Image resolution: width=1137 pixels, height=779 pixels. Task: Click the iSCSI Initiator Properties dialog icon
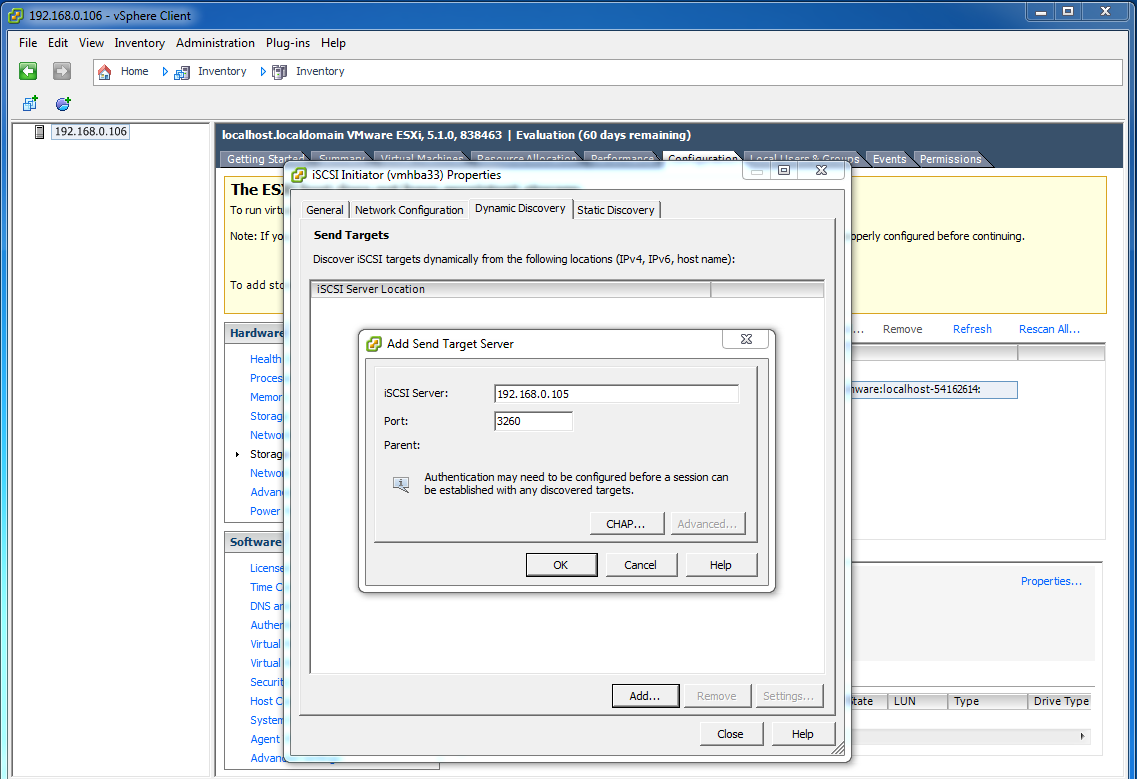pyautogui.click(x=299, y=175)
